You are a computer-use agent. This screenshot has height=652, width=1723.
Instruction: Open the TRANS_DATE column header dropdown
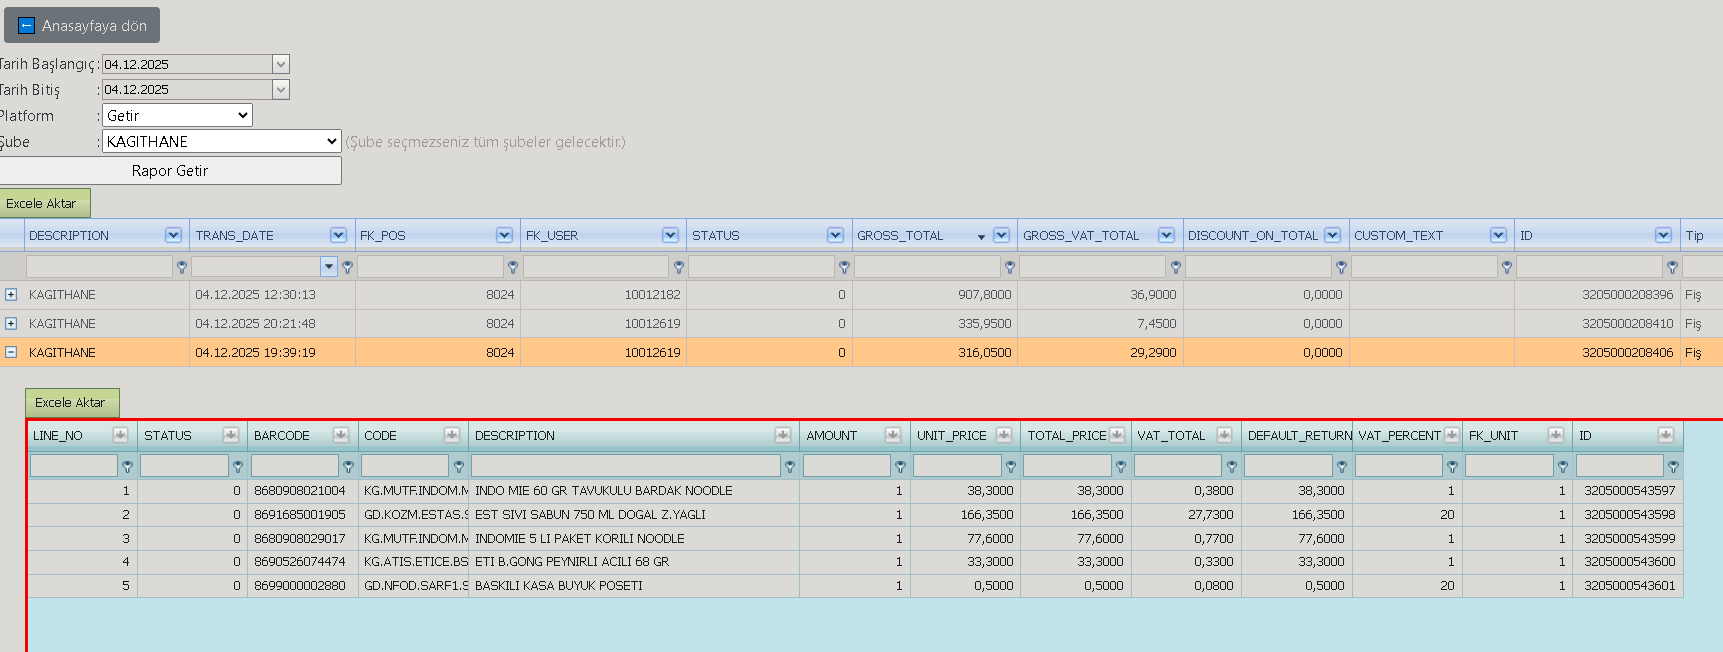(x=338, y=235)
